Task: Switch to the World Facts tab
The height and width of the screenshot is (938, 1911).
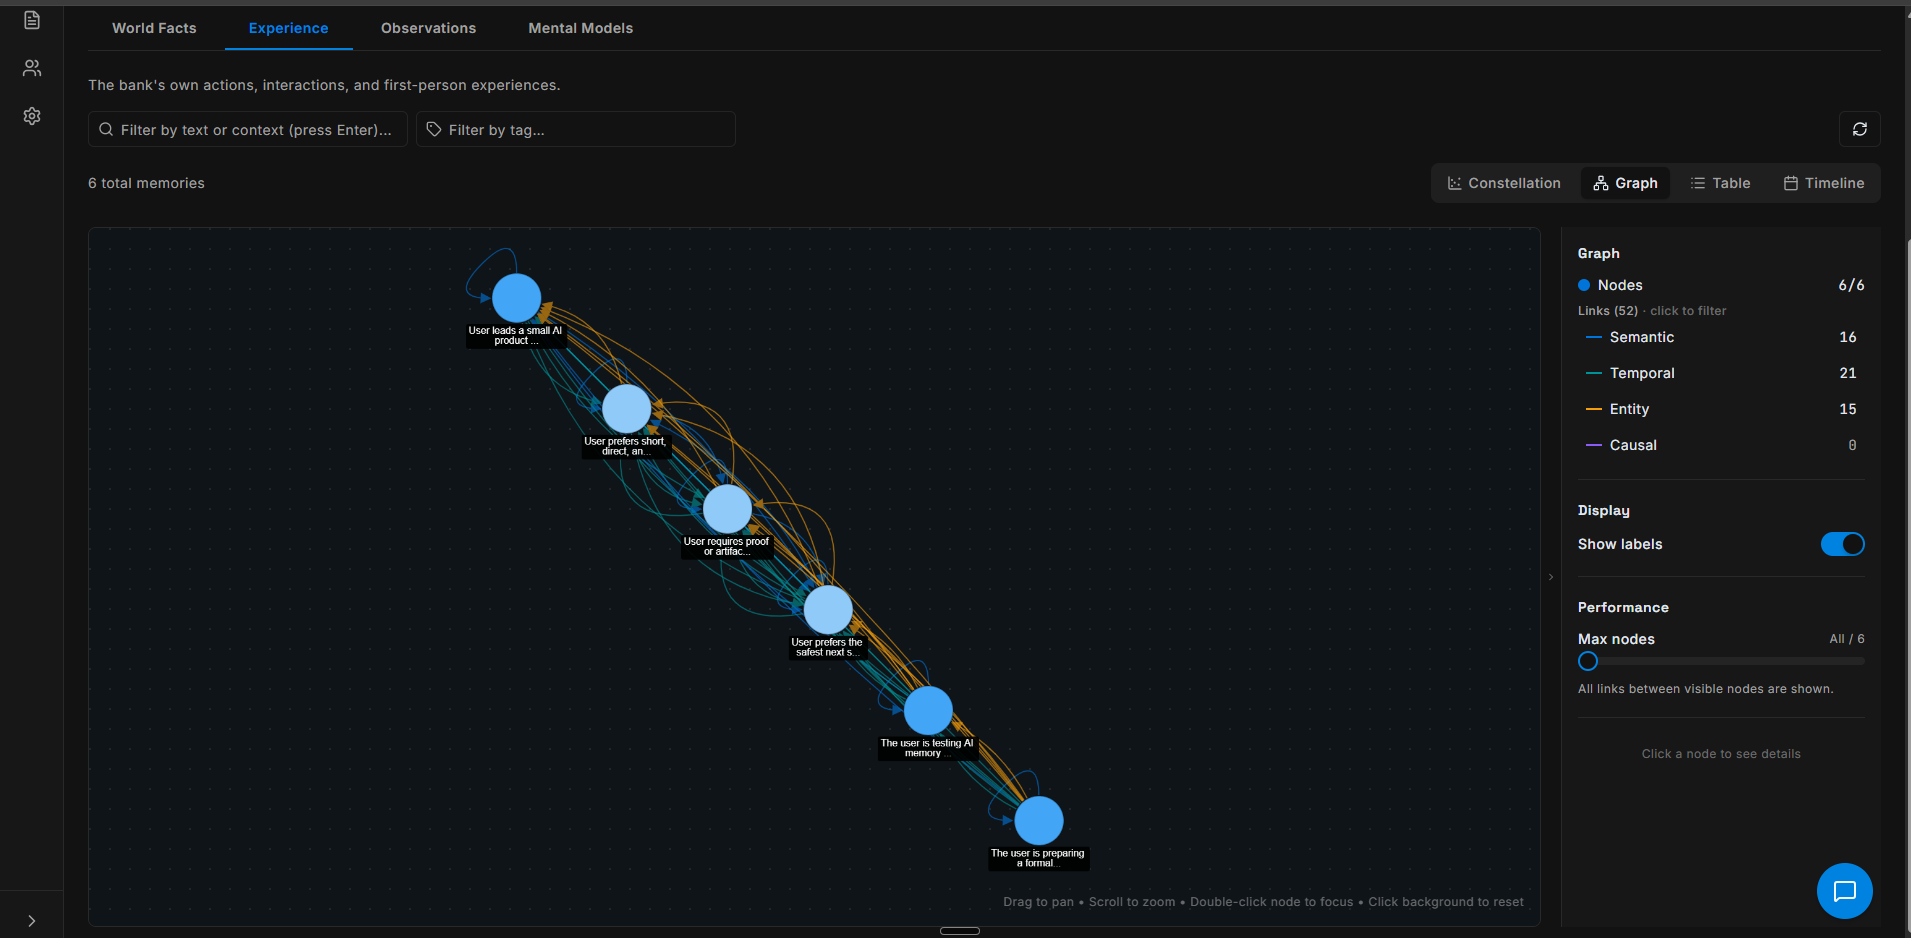Action: point(154,28)
